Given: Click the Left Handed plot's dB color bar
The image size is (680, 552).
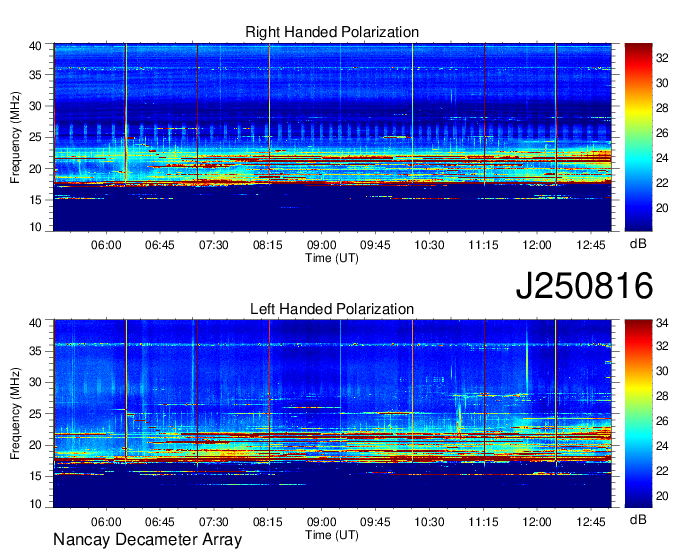Looking at the screenshot, I should point(638,414).
